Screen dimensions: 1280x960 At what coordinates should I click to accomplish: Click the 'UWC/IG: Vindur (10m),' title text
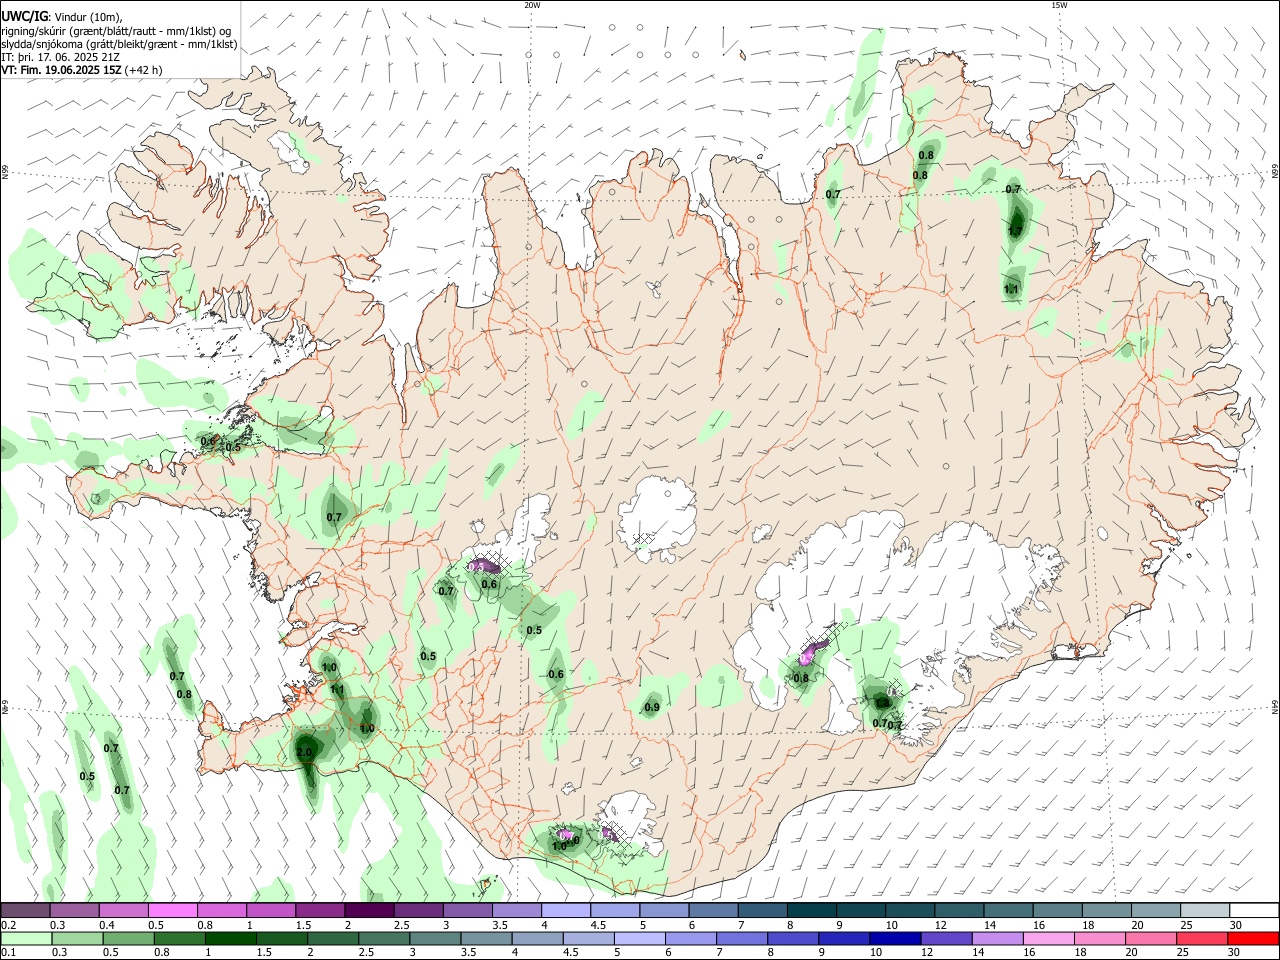[61, 17]
